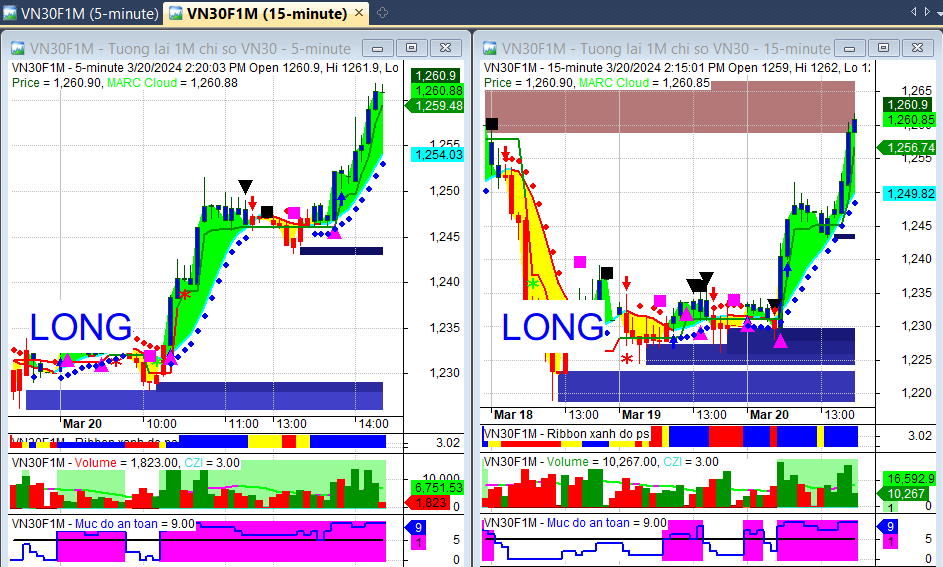
Task: Close the VN30F1M (15-minute) tab
Action: (359, 13)
